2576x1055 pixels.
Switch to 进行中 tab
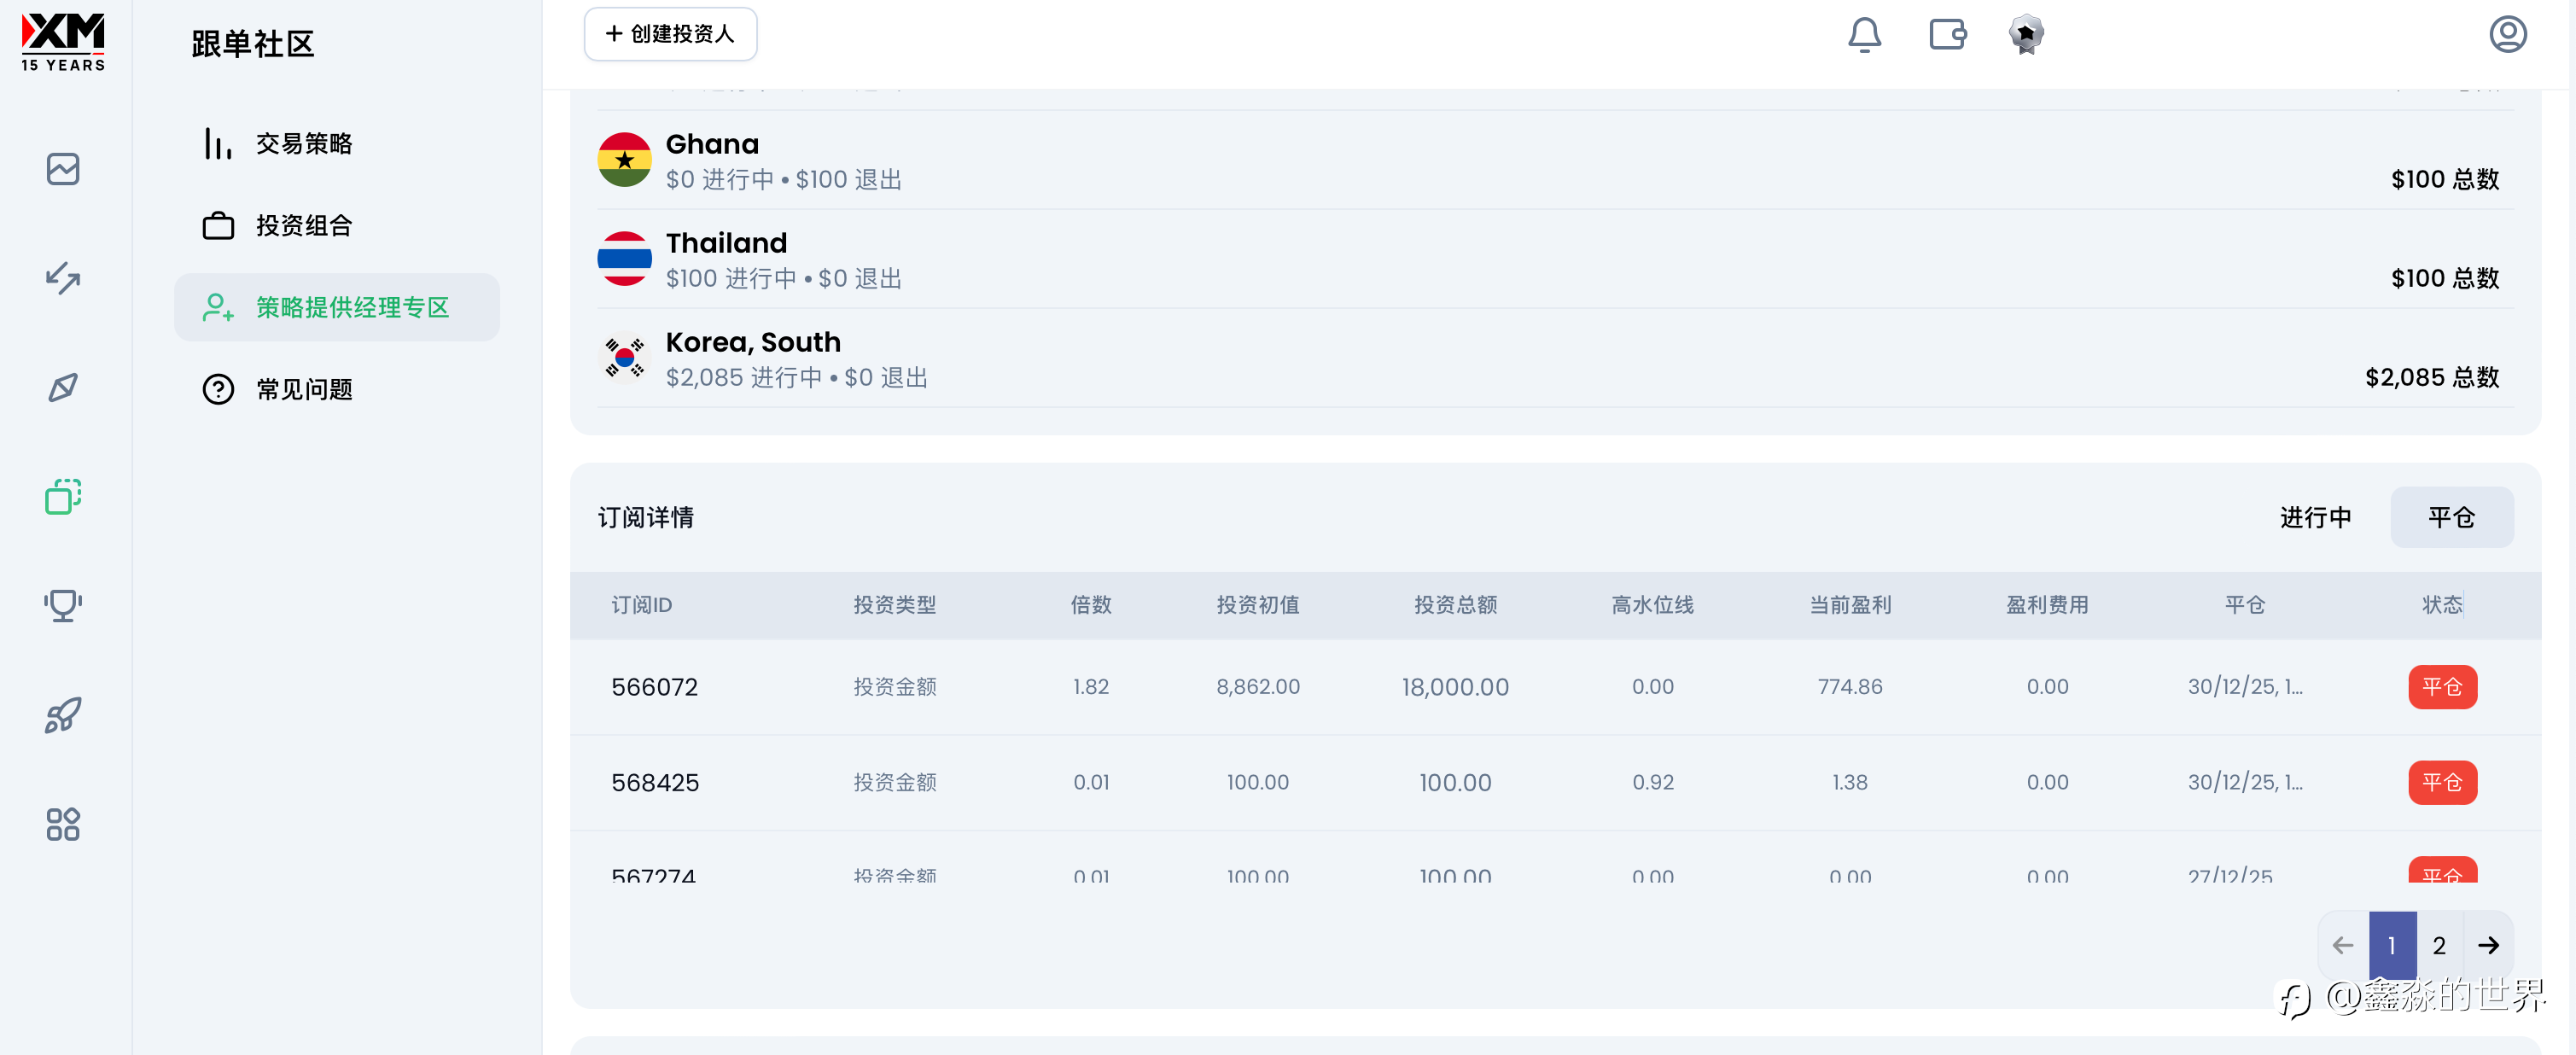pos(2314,517)
